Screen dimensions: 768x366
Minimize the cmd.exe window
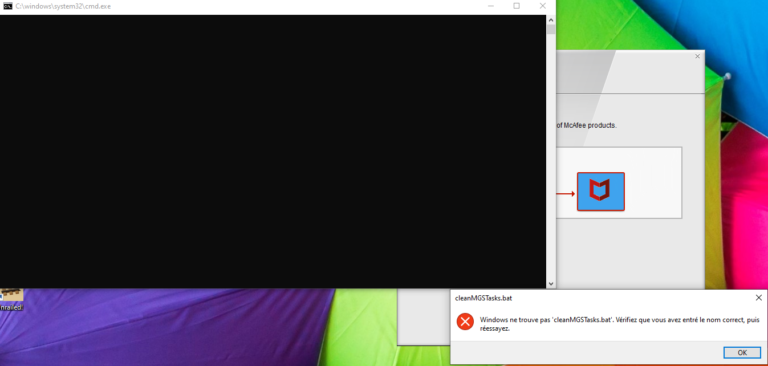point(490,6)
